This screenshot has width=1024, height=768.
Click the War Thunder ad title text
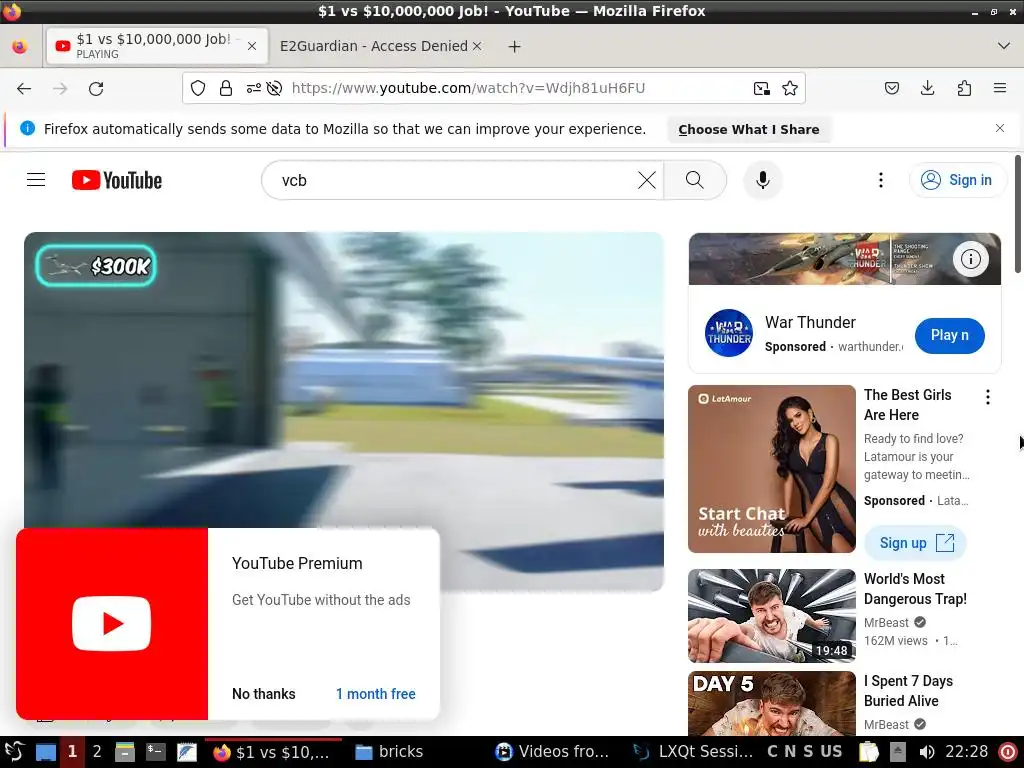point(810,322)
